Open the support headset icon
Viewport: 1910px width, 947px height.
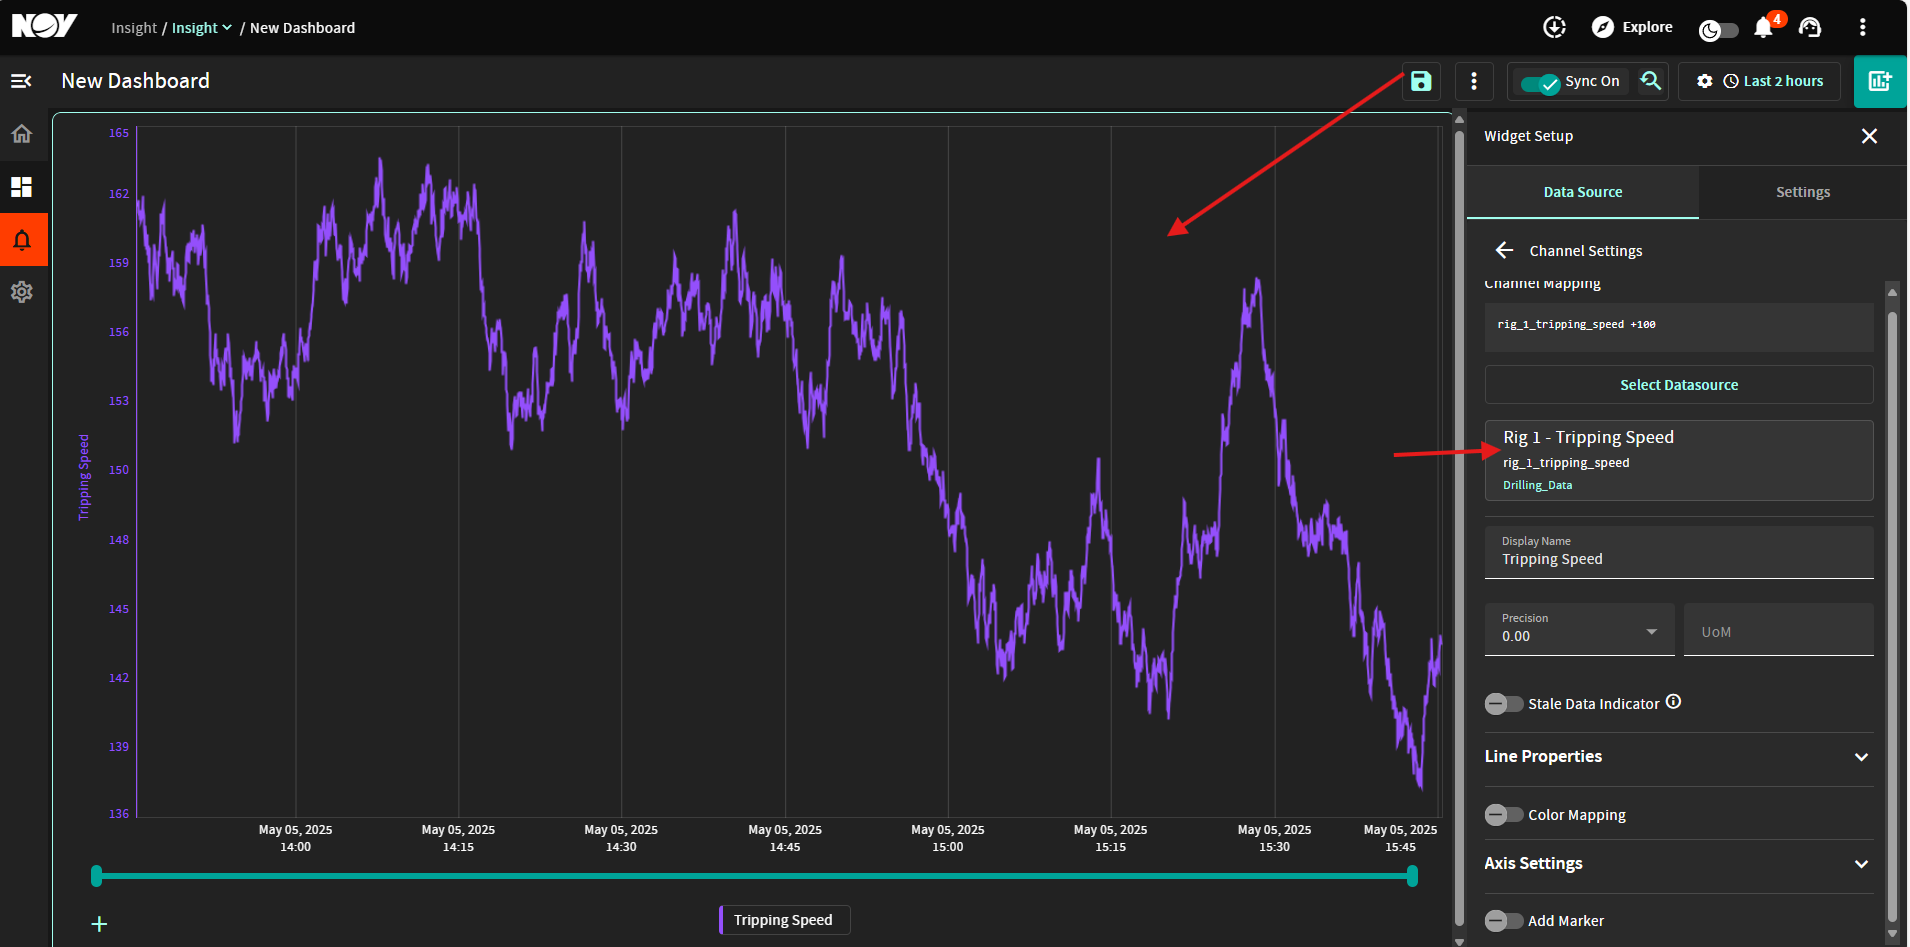click(1810, 28)
